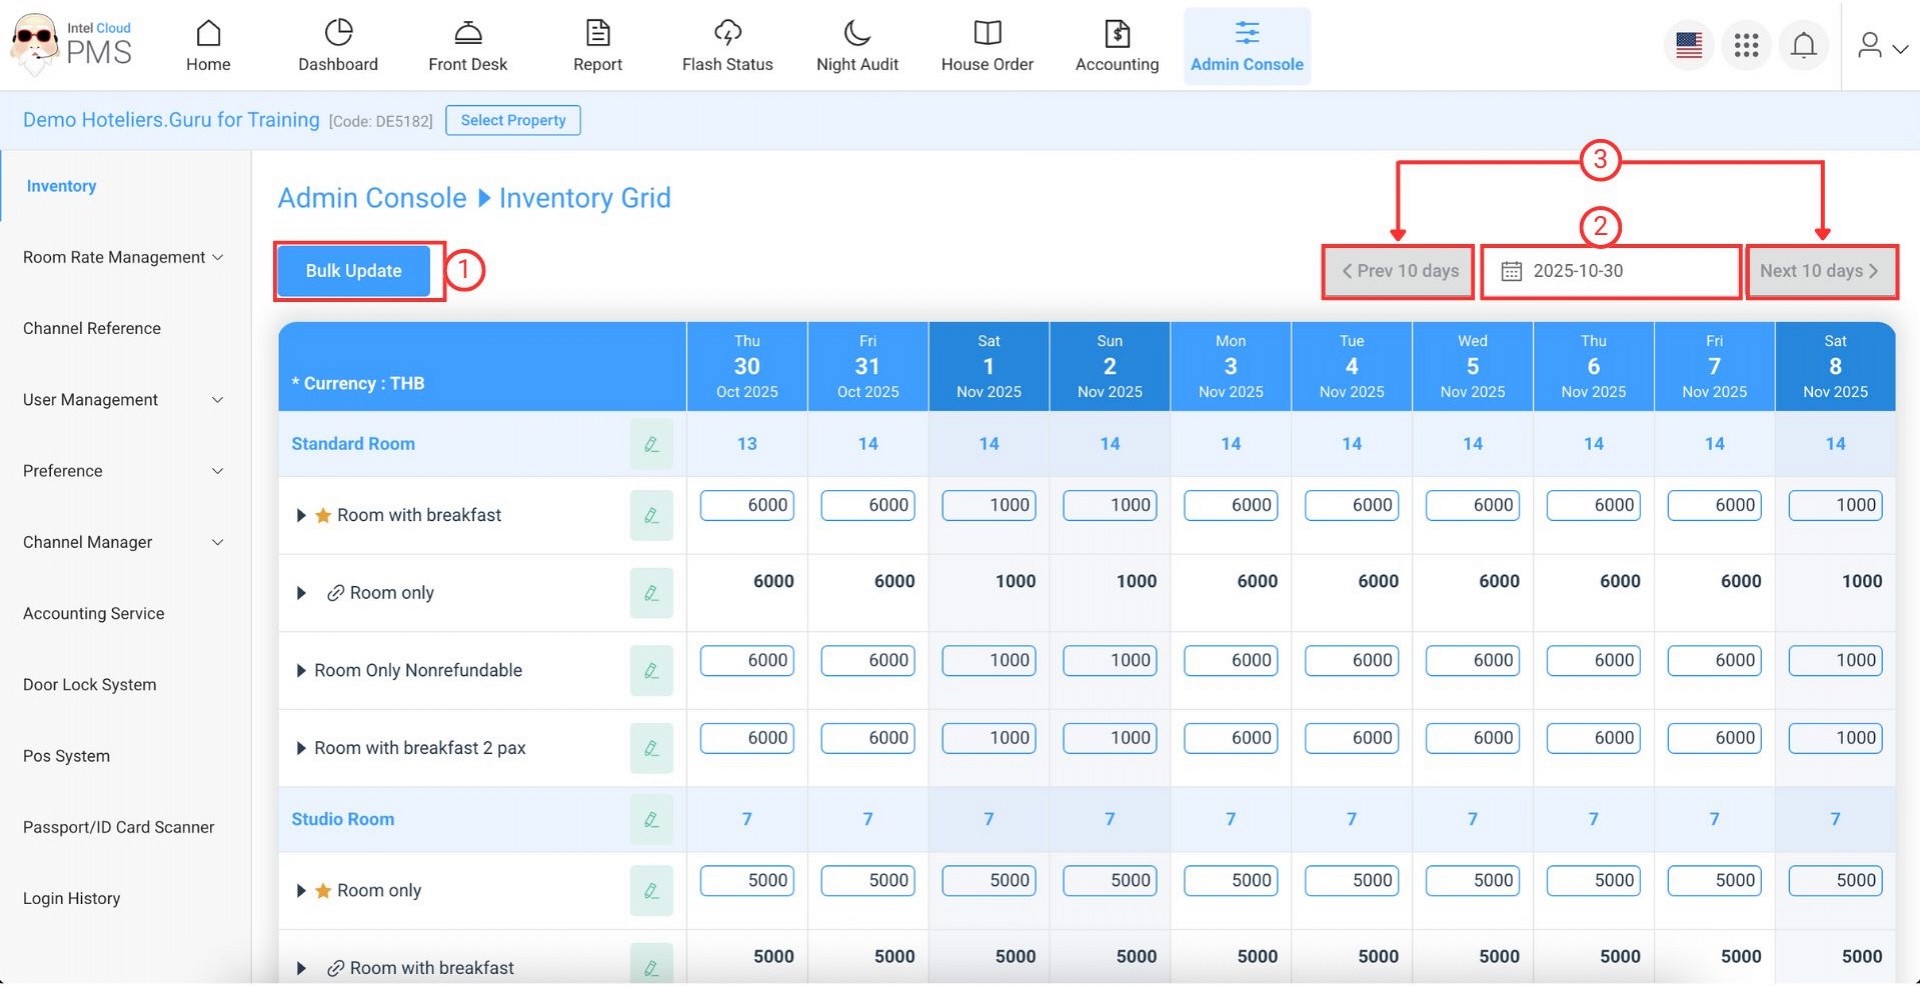The width and height of the screenshot is (1920, 986).
Task: Expand Room with breakfast 2 pax row
Action: (x=300, y=748)
